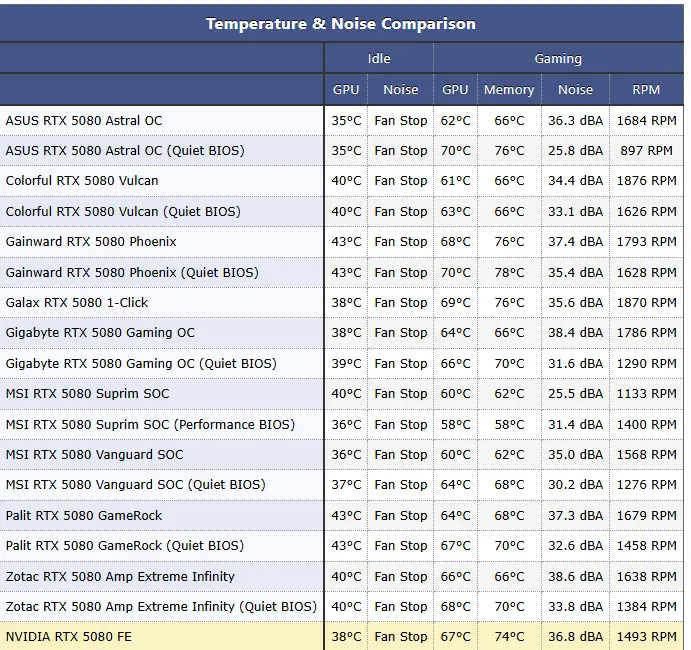Select the MSI RTX 5080 Vanguard SOC row name

tap(94, 454)
